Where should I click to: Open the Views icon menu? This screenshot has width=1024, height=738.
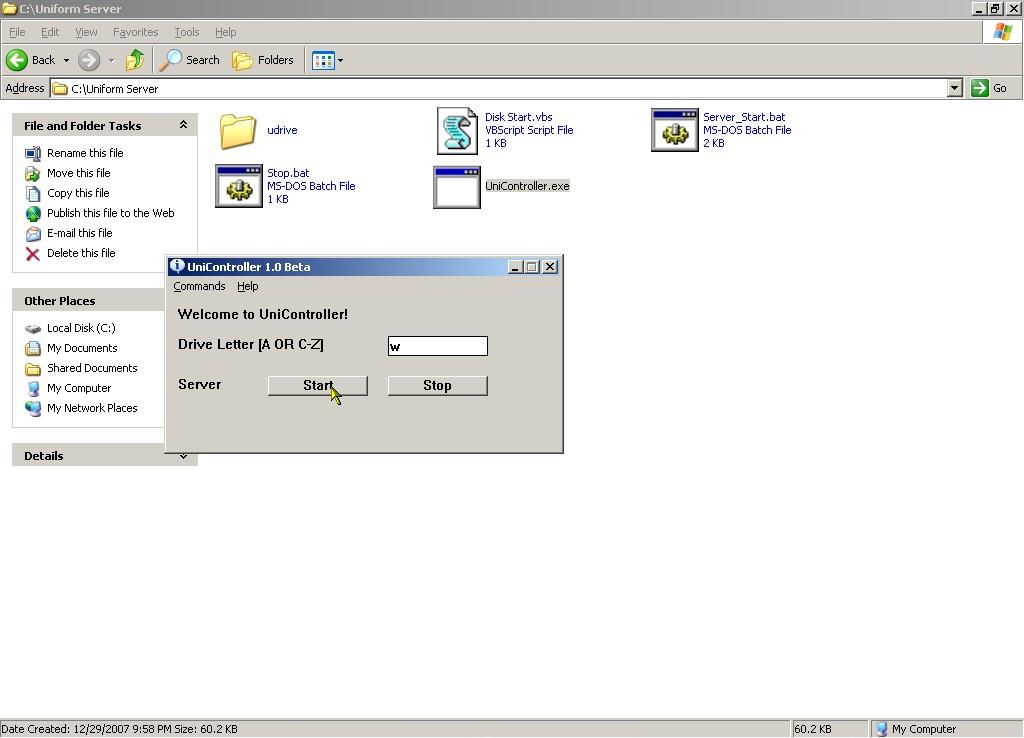pyautogui.click(x=323, y=61)
